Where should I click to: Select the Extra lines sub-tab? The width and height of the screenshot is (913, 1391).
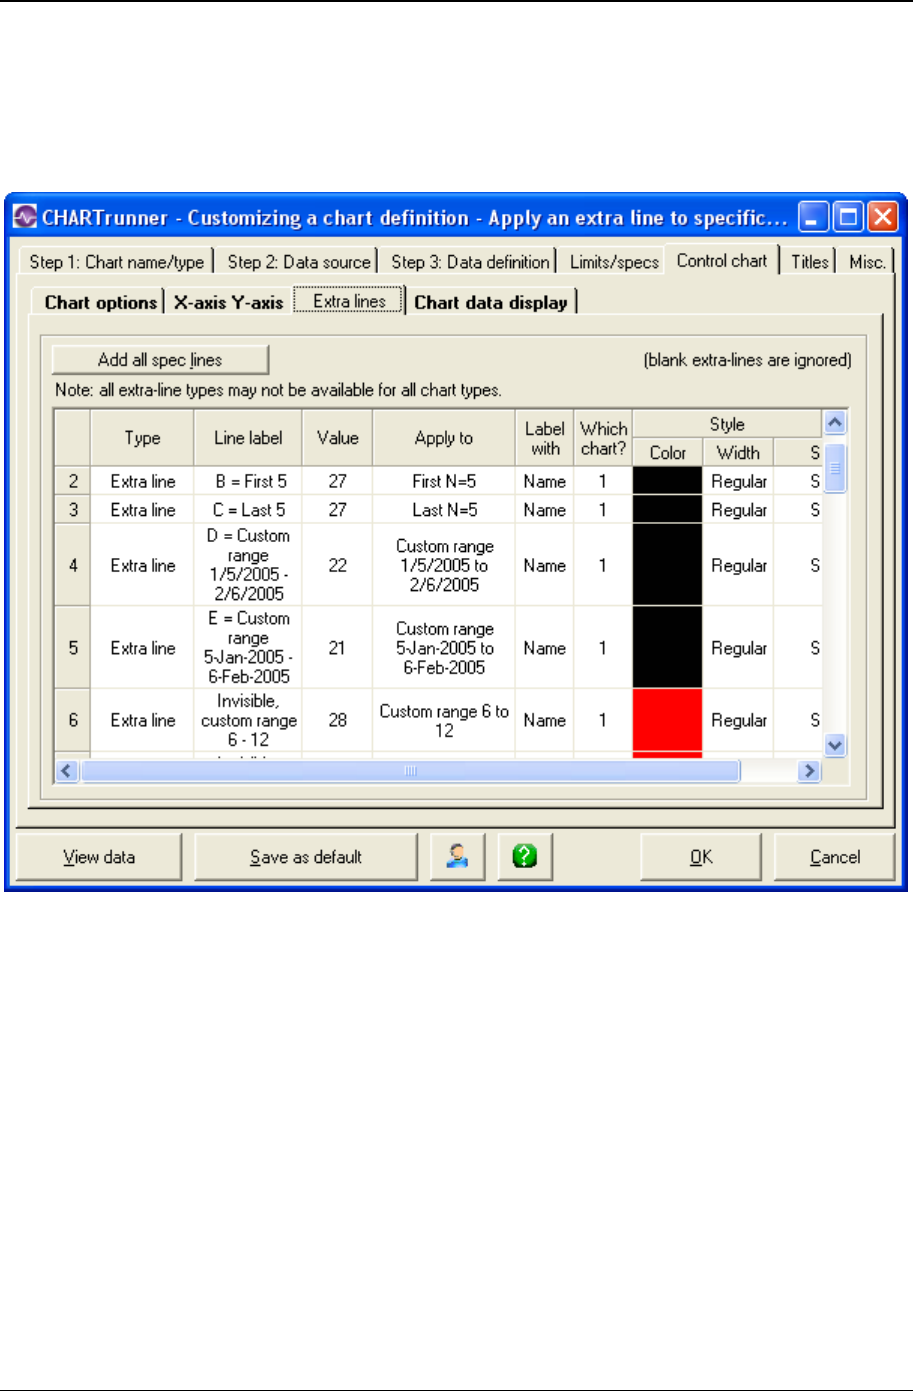[349, 300]
